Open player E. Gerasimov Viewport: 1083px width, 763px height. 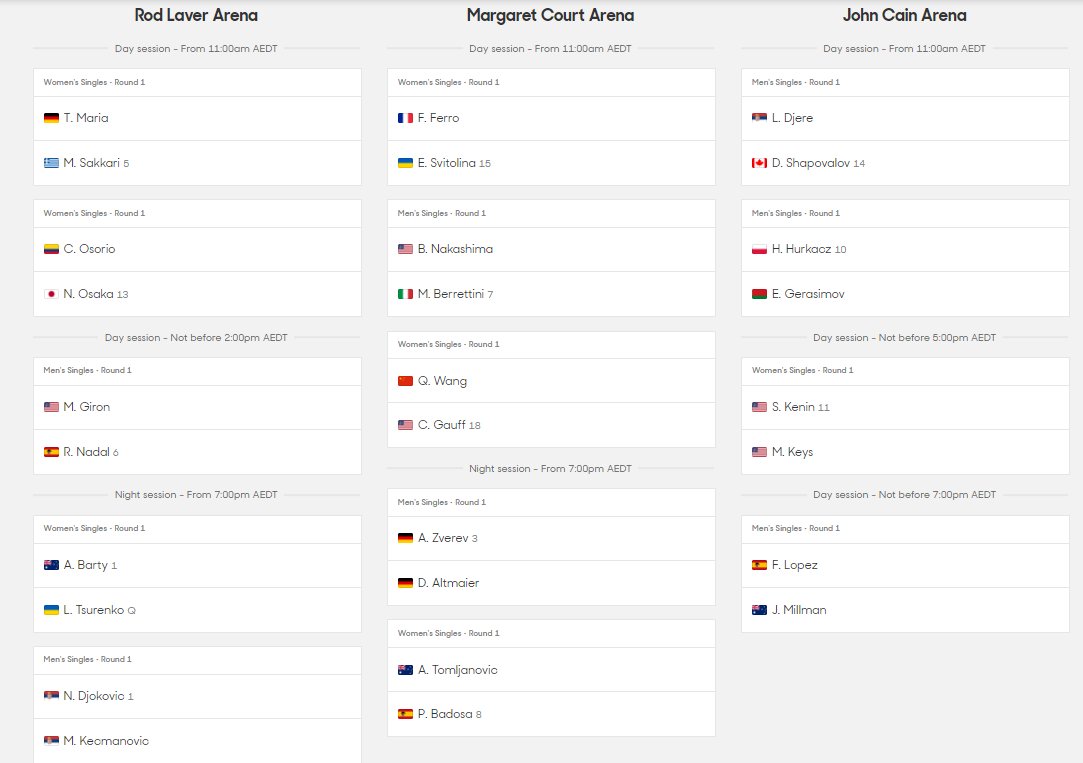coord(808,294)
